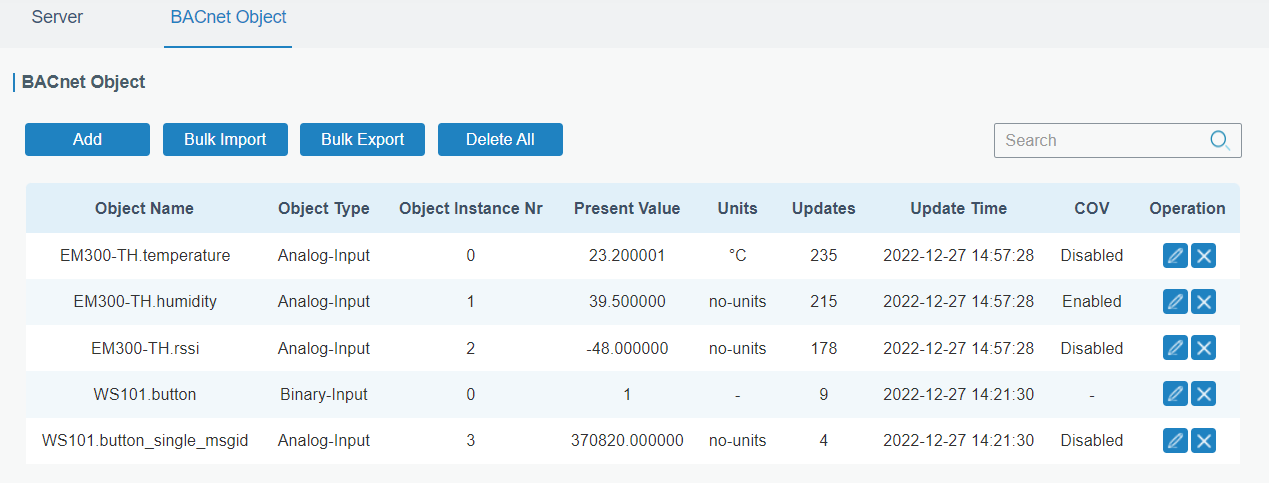Focus the Search input field
This screenshot has width=1269, height=483.
click(1100, 140)
